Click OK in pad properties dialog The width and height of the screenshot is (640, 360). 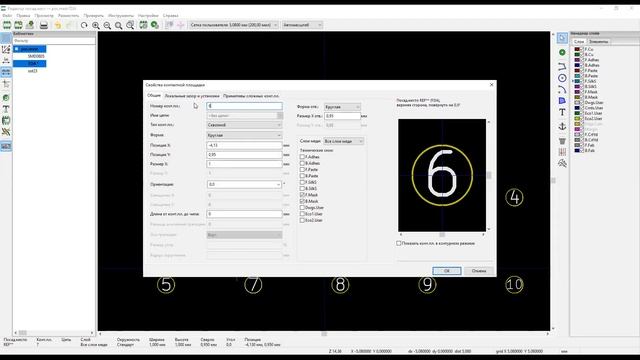(x=447, y=271)
